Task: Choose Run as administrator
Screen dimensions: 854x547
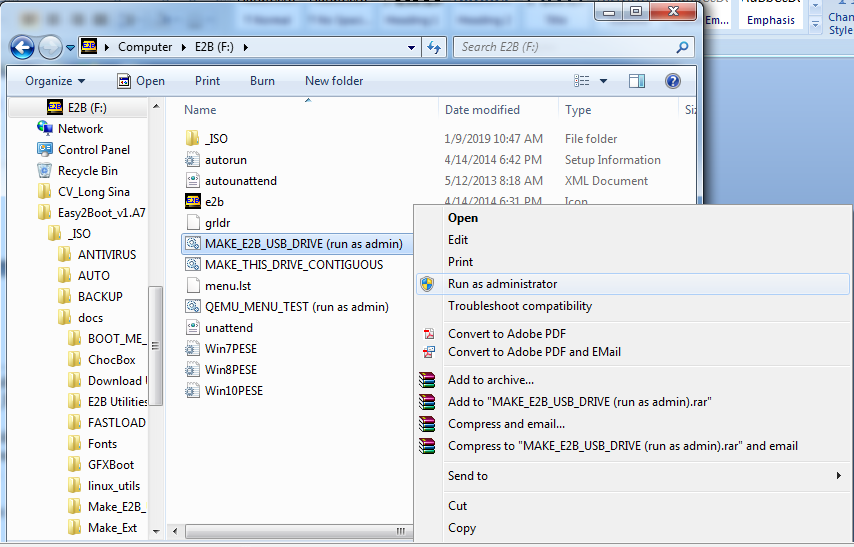Action: pos(502,284)
